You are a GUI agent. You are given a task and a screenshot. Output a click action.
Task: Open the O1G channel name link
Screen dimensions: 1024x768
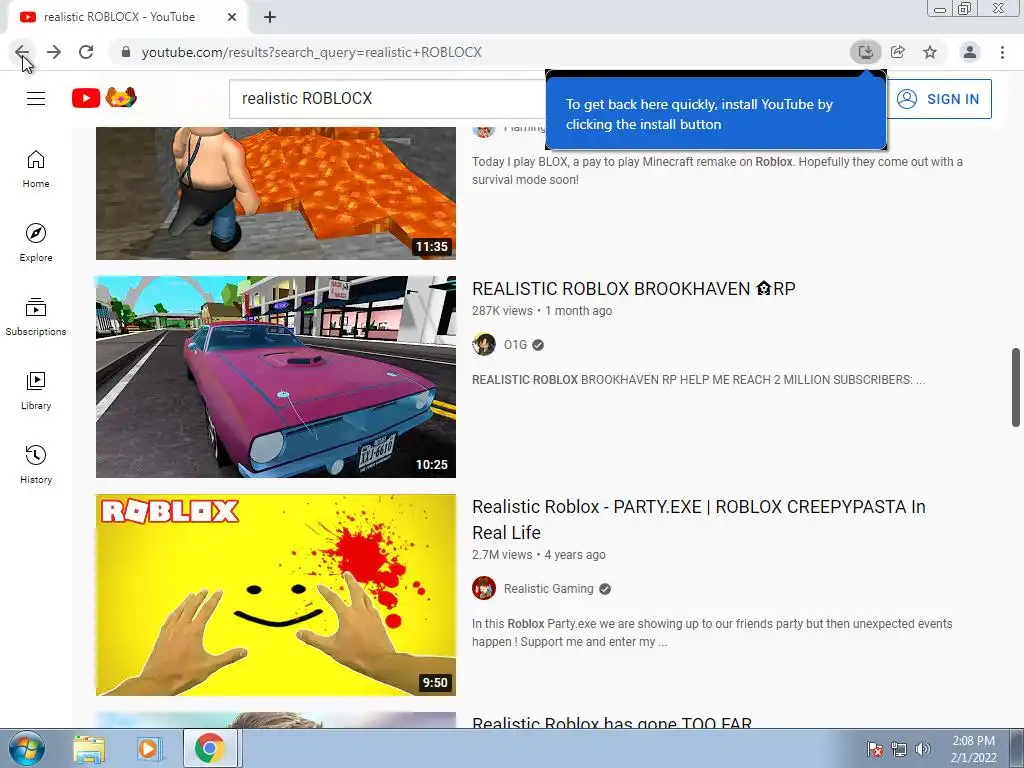[515, 344]
